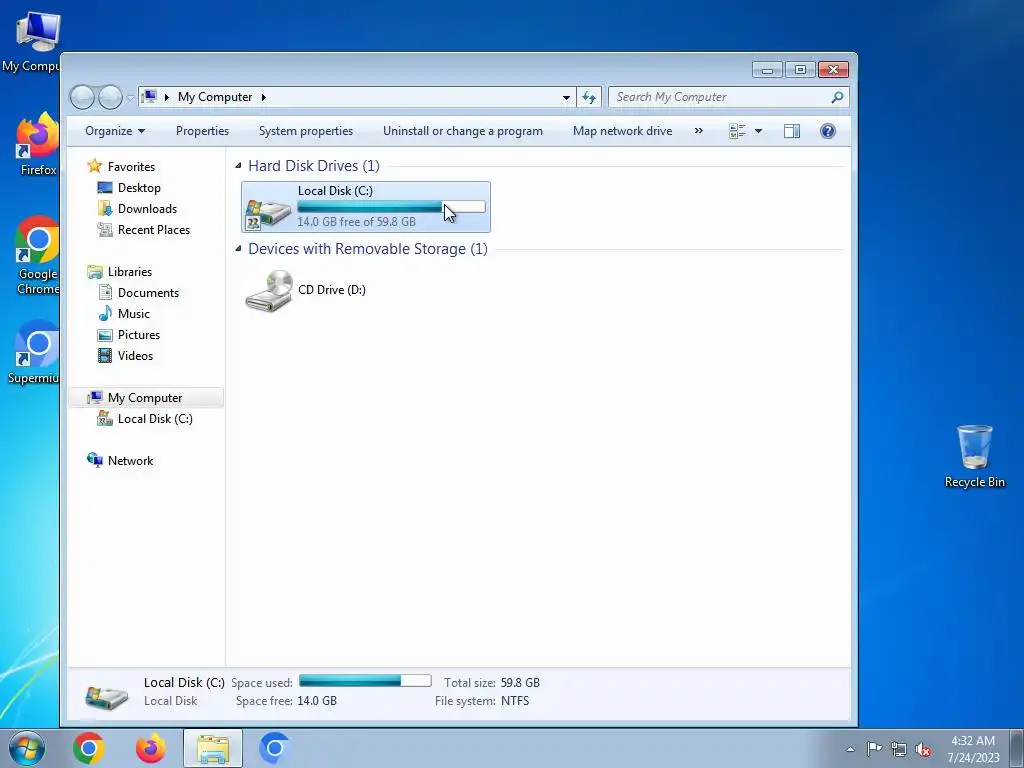Open Firefox shortcut on the desktop
The width and height of the screenshot is (1024, 768).
(x=37, y=145)
